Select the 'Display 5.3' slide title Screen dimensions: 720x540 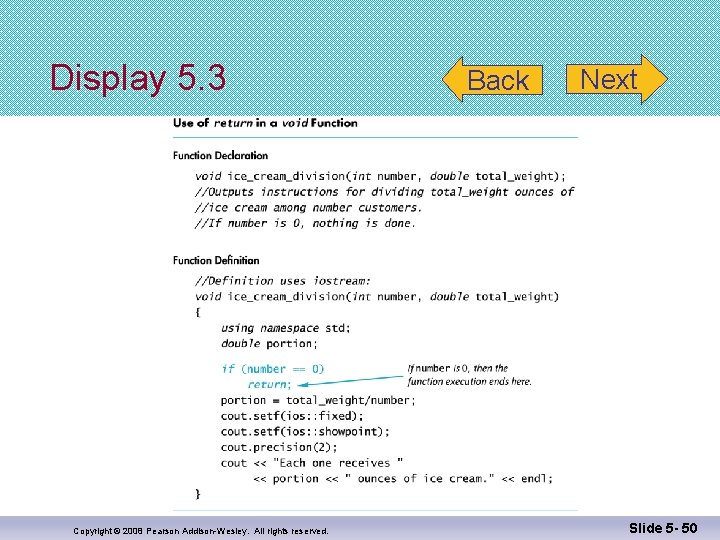coord(138,77)
